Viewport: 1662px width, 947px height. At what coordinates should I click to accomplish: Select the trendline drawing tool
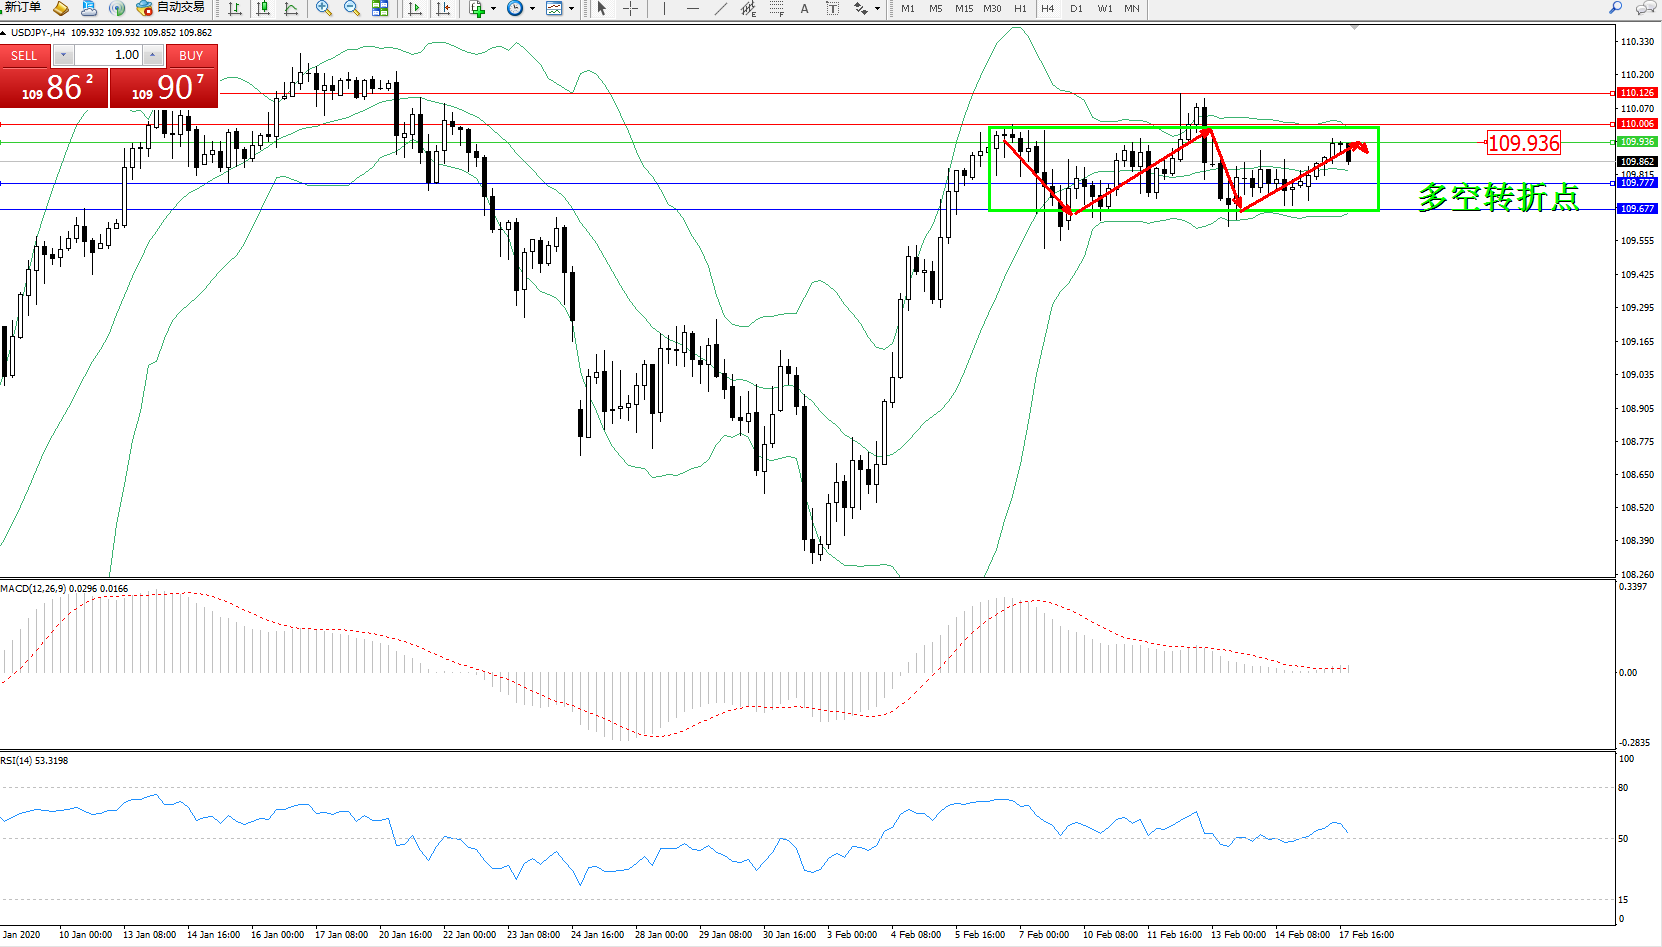coord(720,8)
